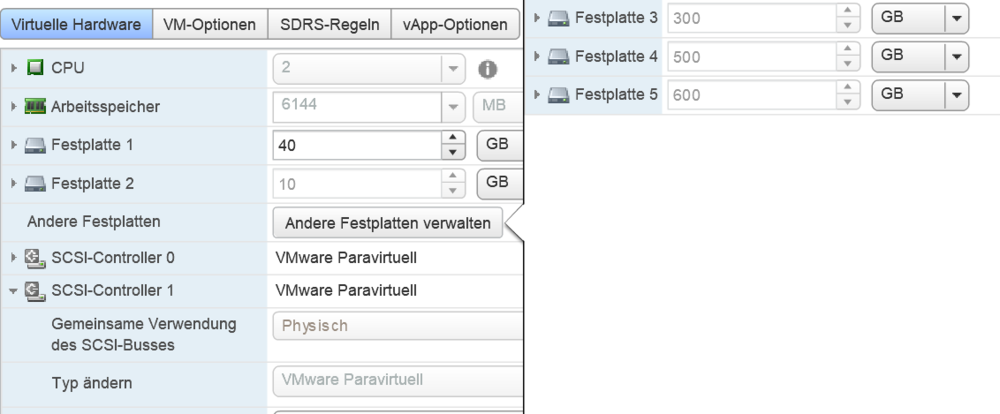The height and width of the screenshot is (414, 1000).
Task: Open the SDRS-Regeln tab
Action: [329, 24]
